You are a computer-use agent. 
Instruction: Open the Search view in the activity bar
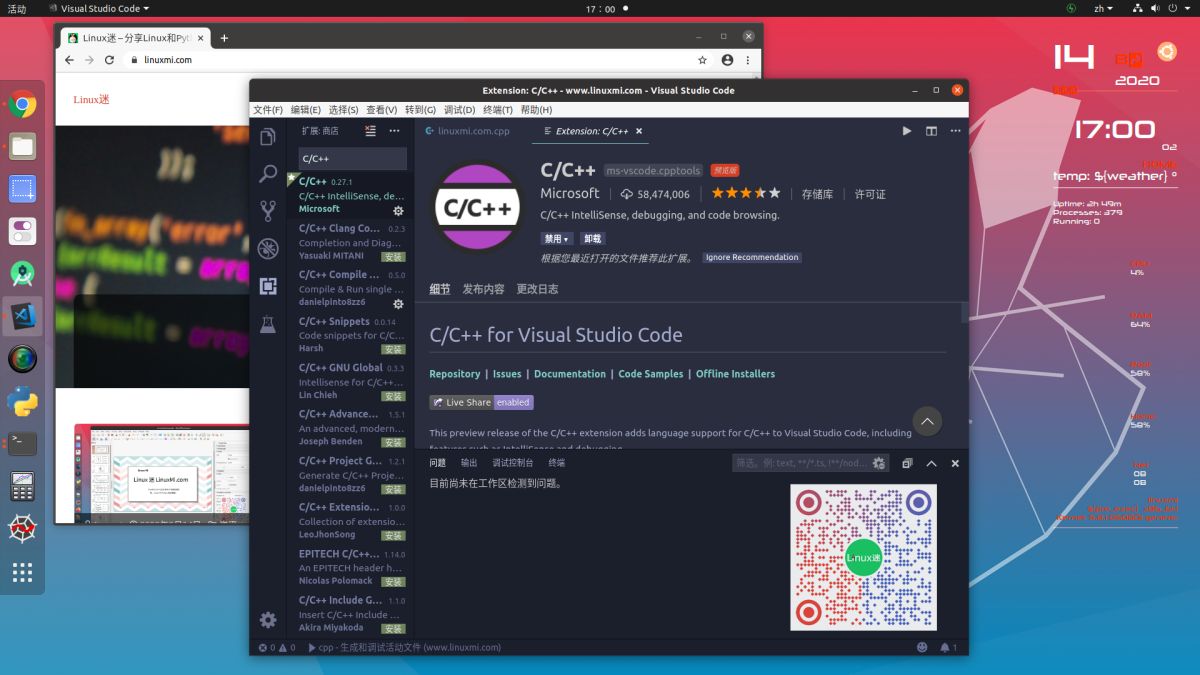pyautogui.click(x=267, y=174)
